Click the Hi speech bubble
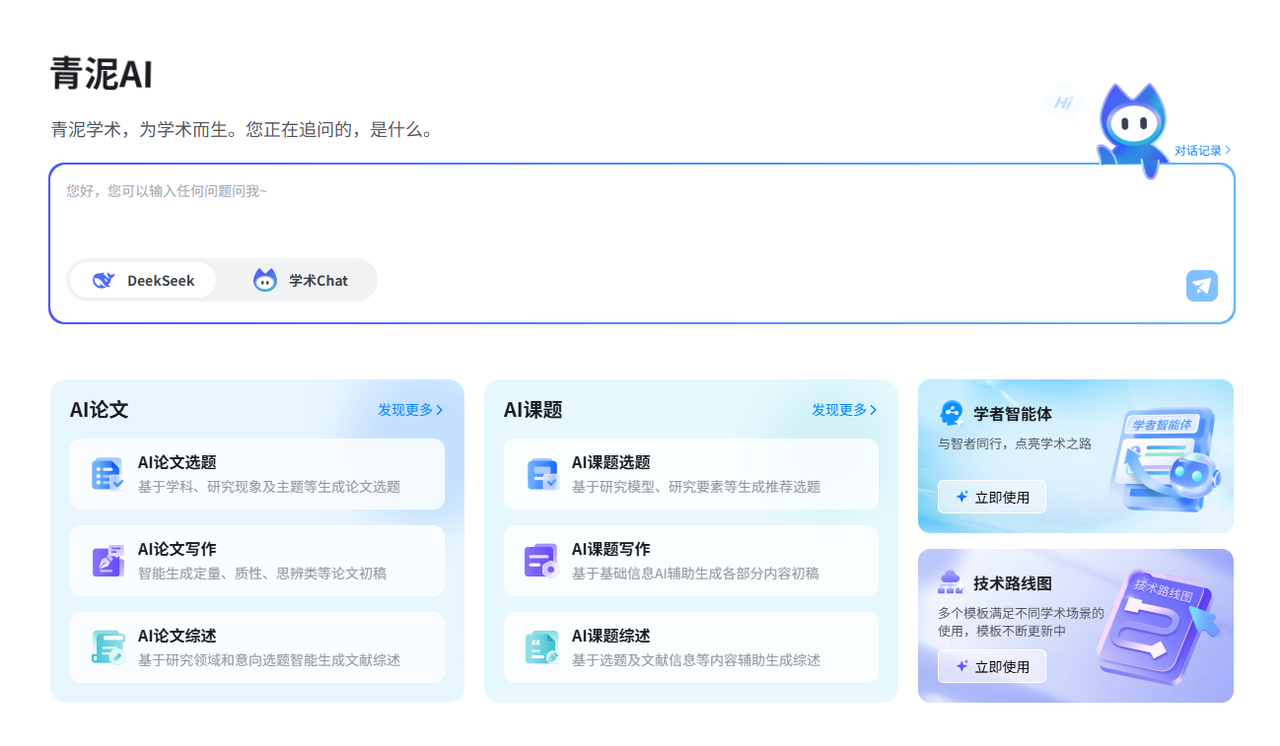The height and width of the screenshot is (746, 1280). [x=1064, y=102]
